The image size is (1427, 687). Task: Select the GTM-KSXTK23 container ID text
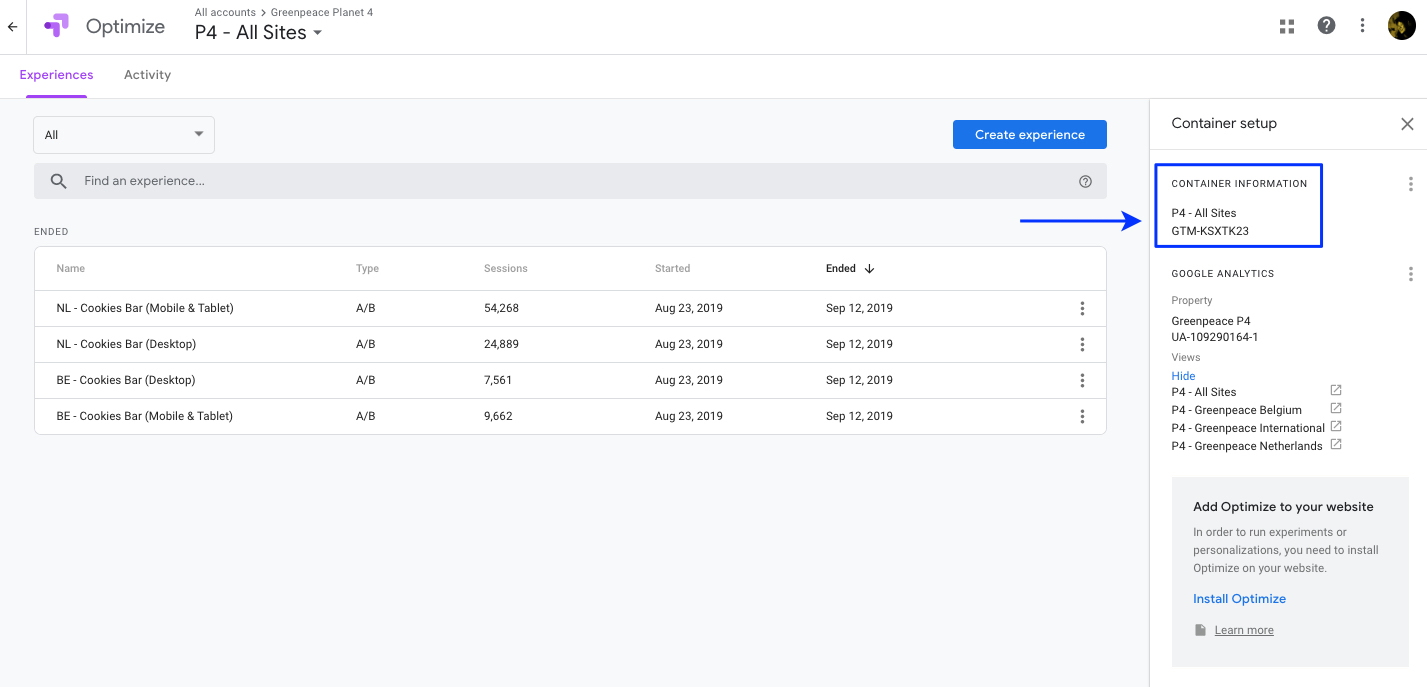[x=1210, y=231]
